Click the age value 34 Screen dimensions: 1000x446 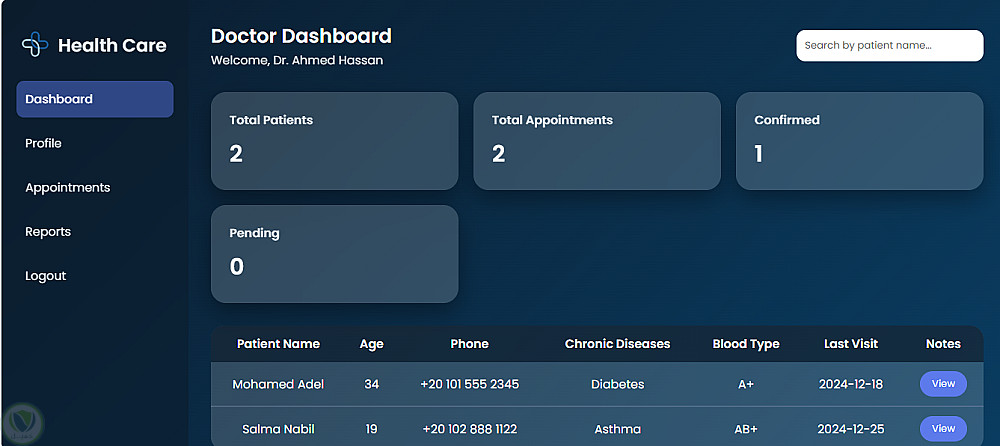pyautogui.click(x=372, y=384)
